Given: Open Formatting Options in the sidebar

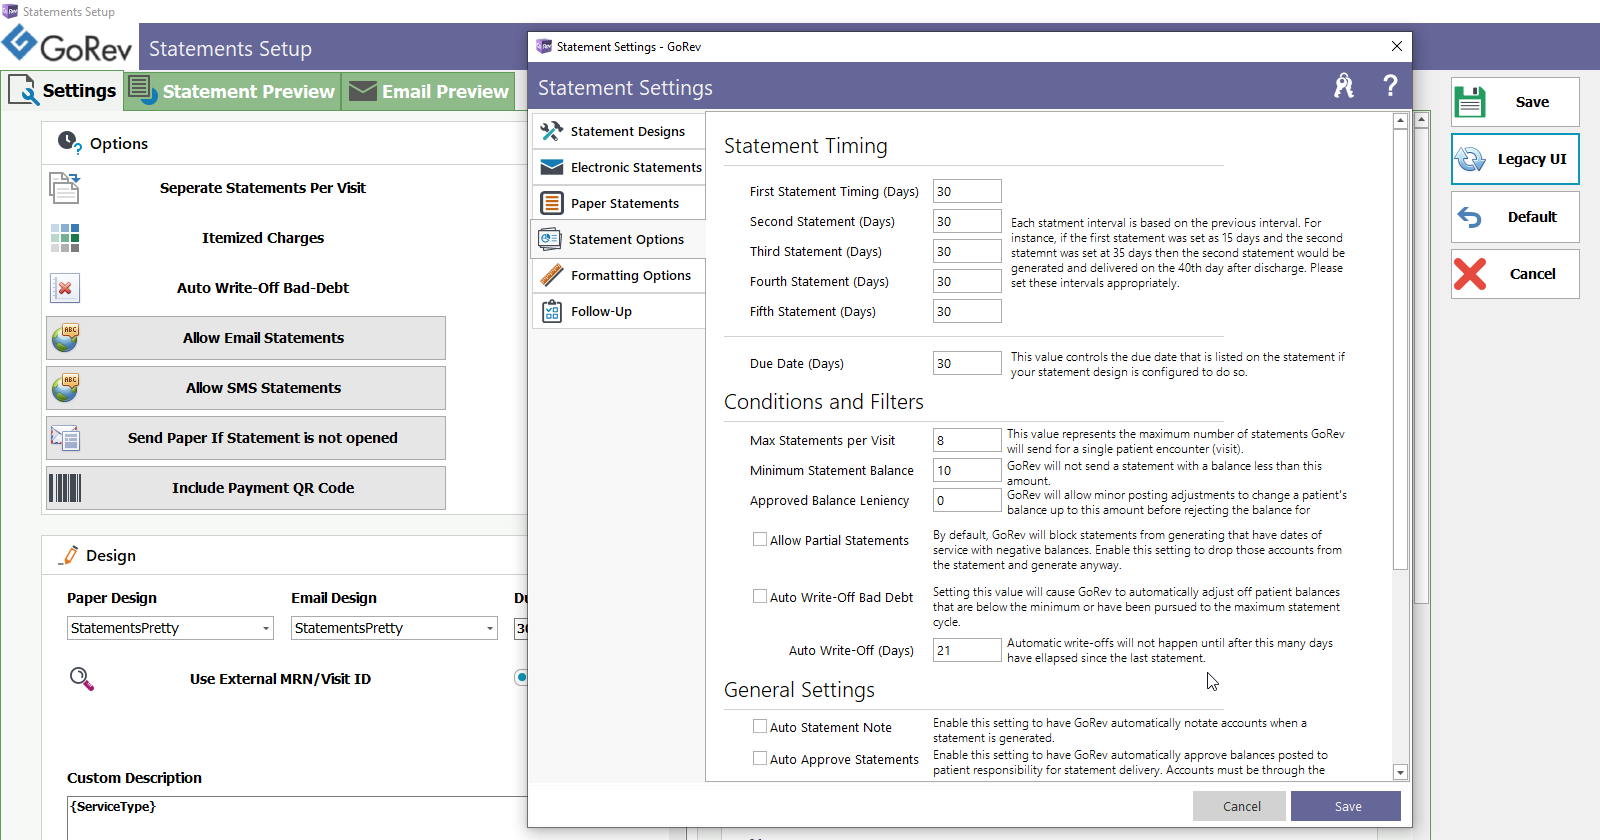Looking at the screenshot, I should click(619, 275).
